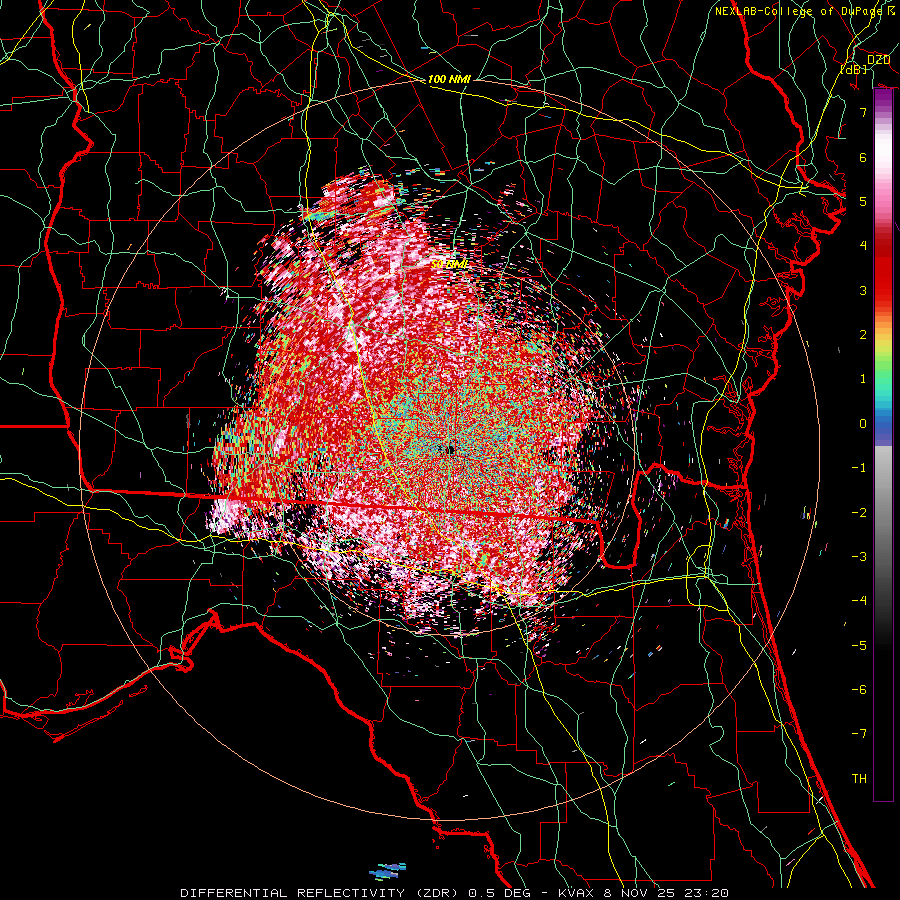
Task: Click the 3 value on the scale
Action: click(863, 290)
